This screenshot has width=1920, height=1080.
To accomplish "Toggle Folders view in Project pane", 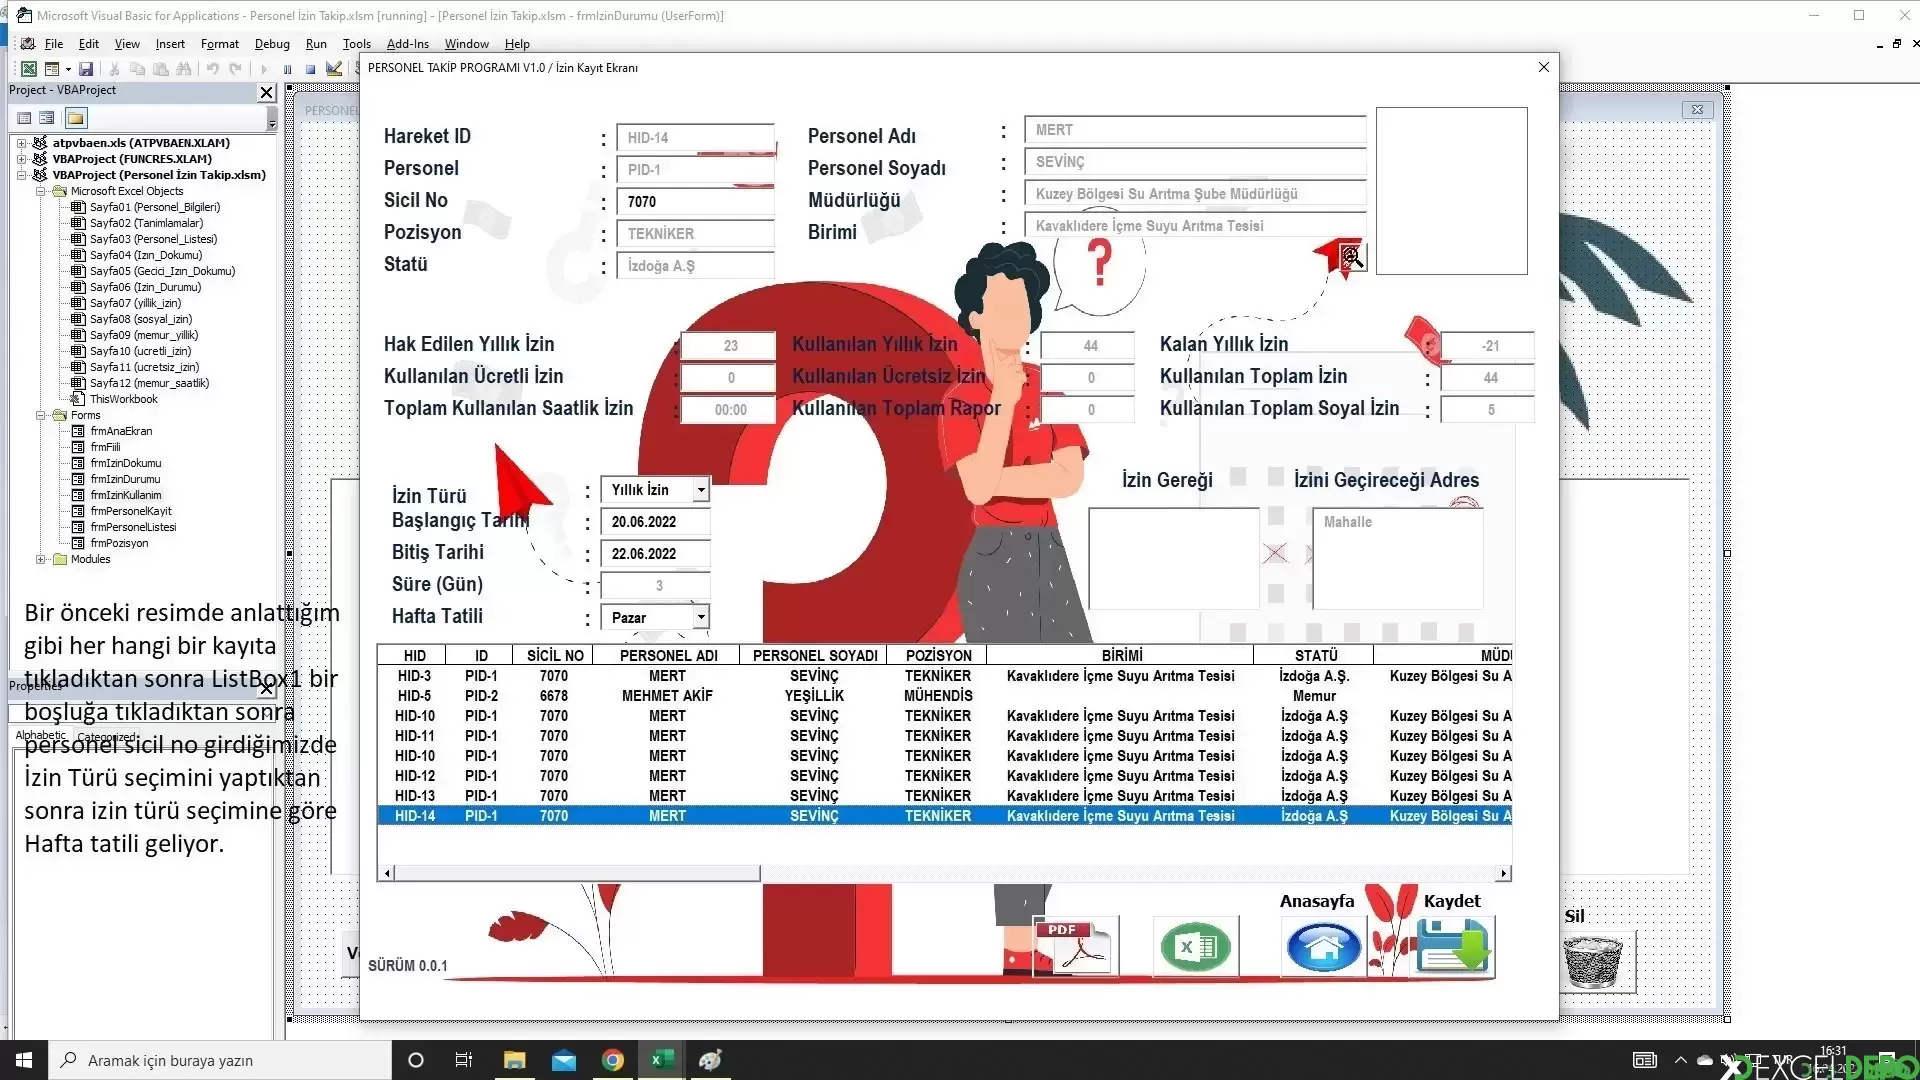I will 76,118.
